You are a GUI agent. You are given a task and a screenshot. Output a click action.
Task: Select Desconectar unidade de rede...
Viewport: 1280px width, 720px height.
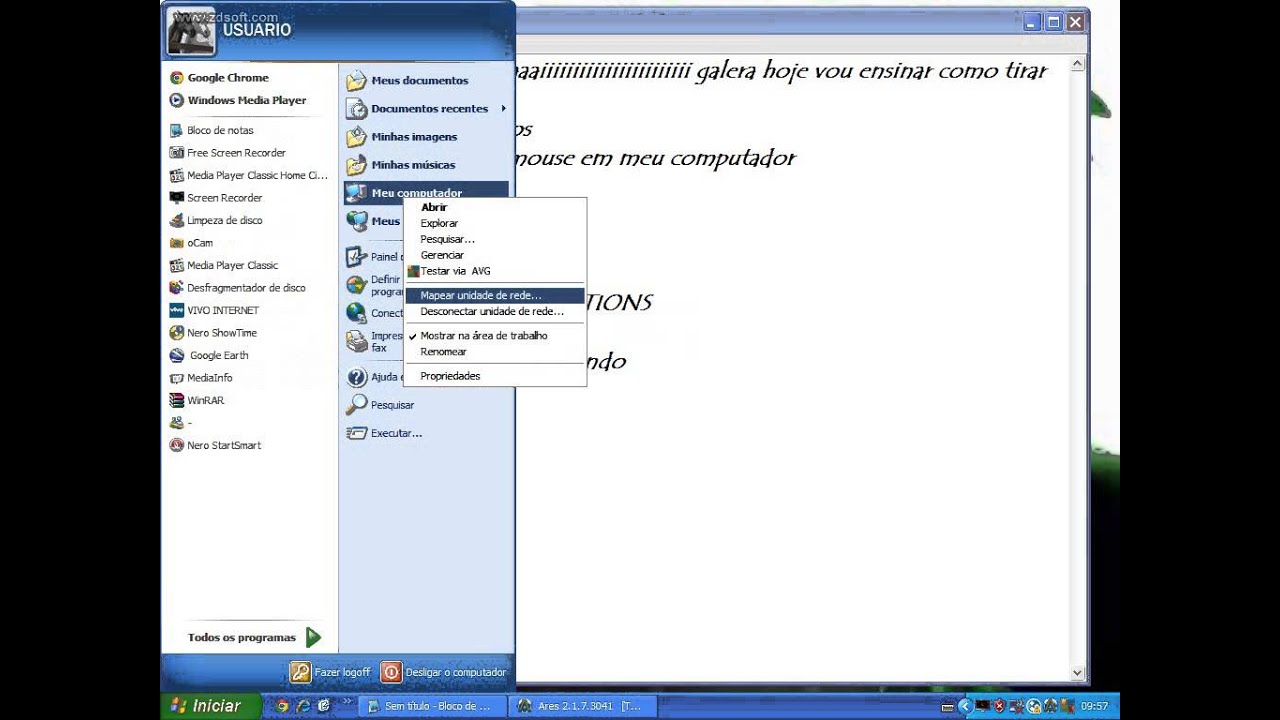[495, 312]
